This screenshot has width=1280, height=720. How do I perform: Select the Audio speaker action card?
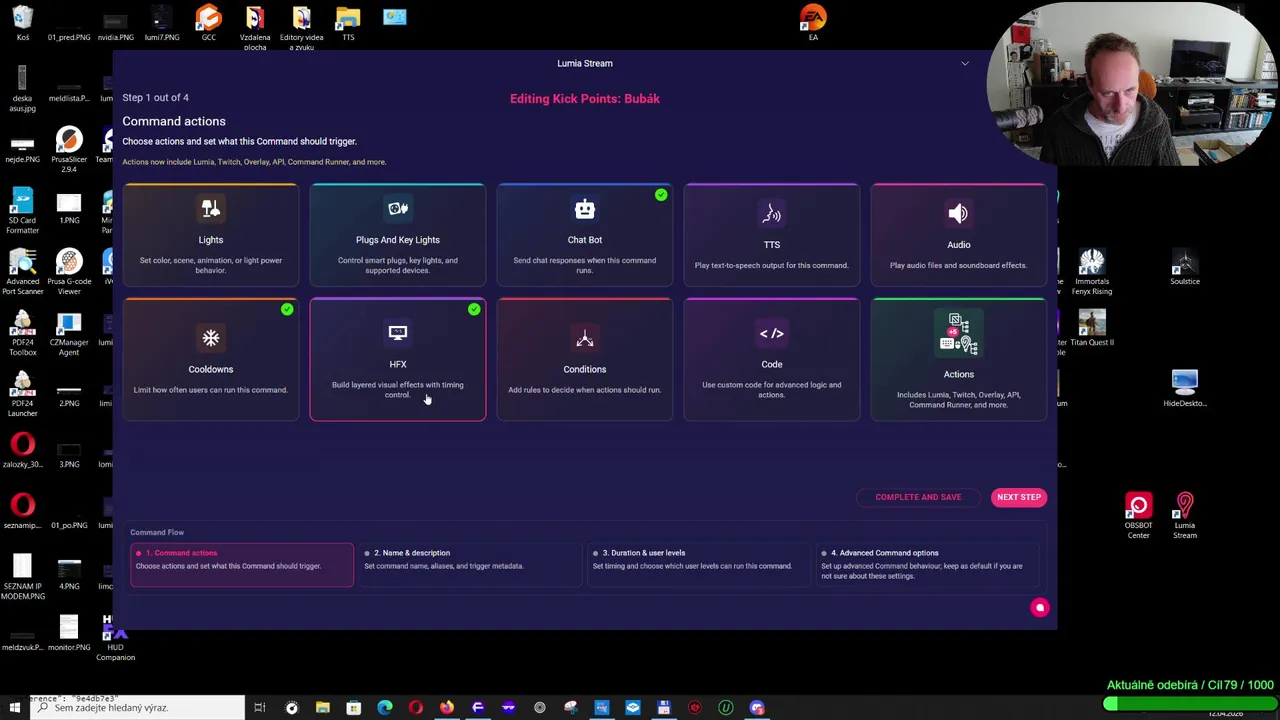point(958,234)
